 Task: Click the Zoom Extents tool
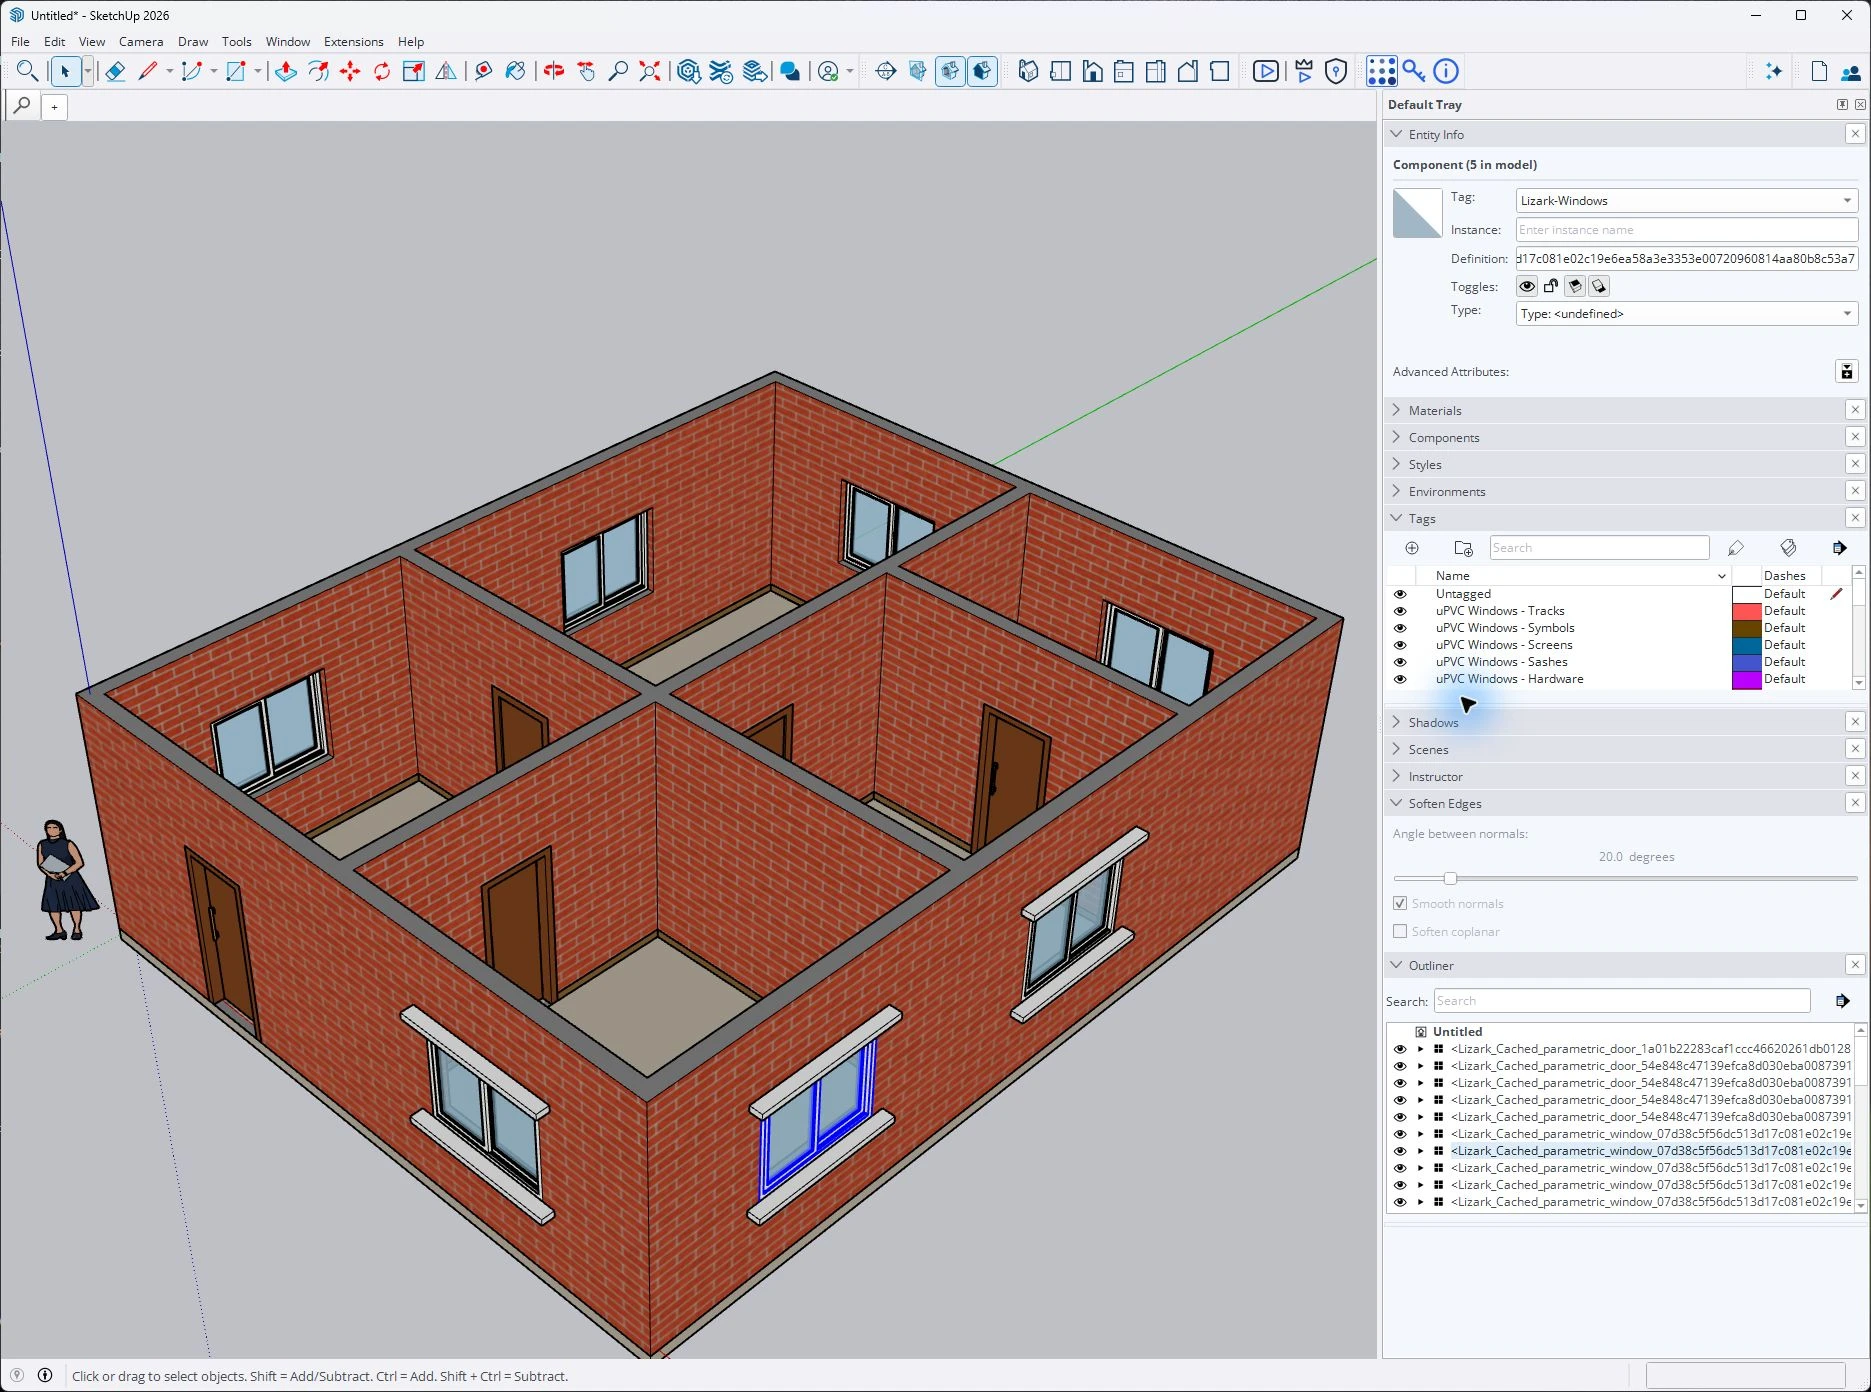tap(650, 71)
